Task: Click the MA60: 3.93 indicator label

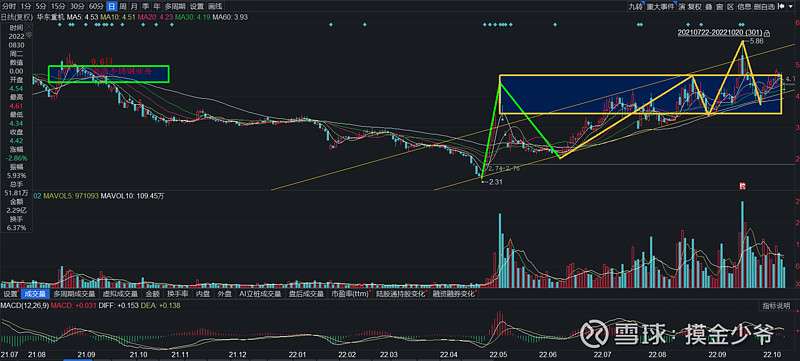Action: point(230,17)
